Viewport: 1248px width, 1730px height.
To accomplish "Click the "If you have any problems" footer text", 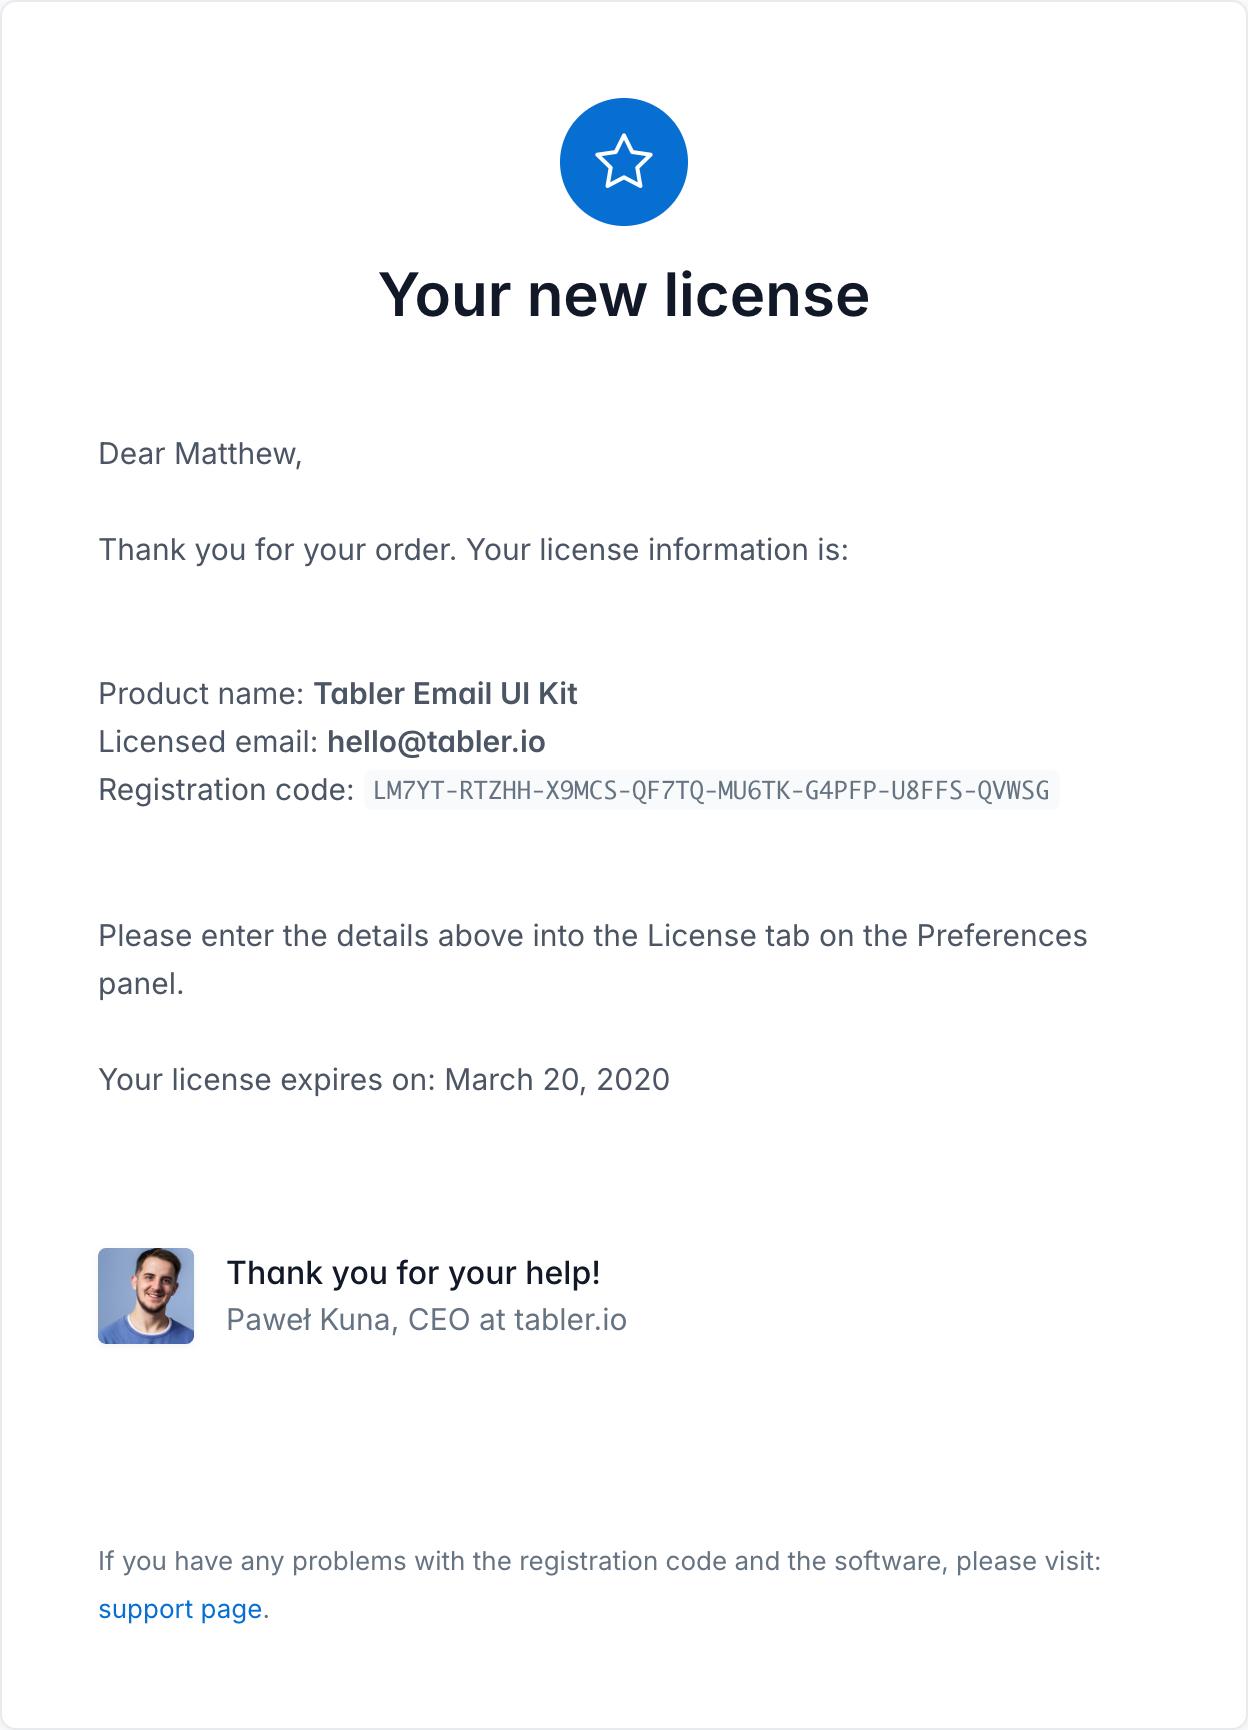I will [x=599, y=1561].
